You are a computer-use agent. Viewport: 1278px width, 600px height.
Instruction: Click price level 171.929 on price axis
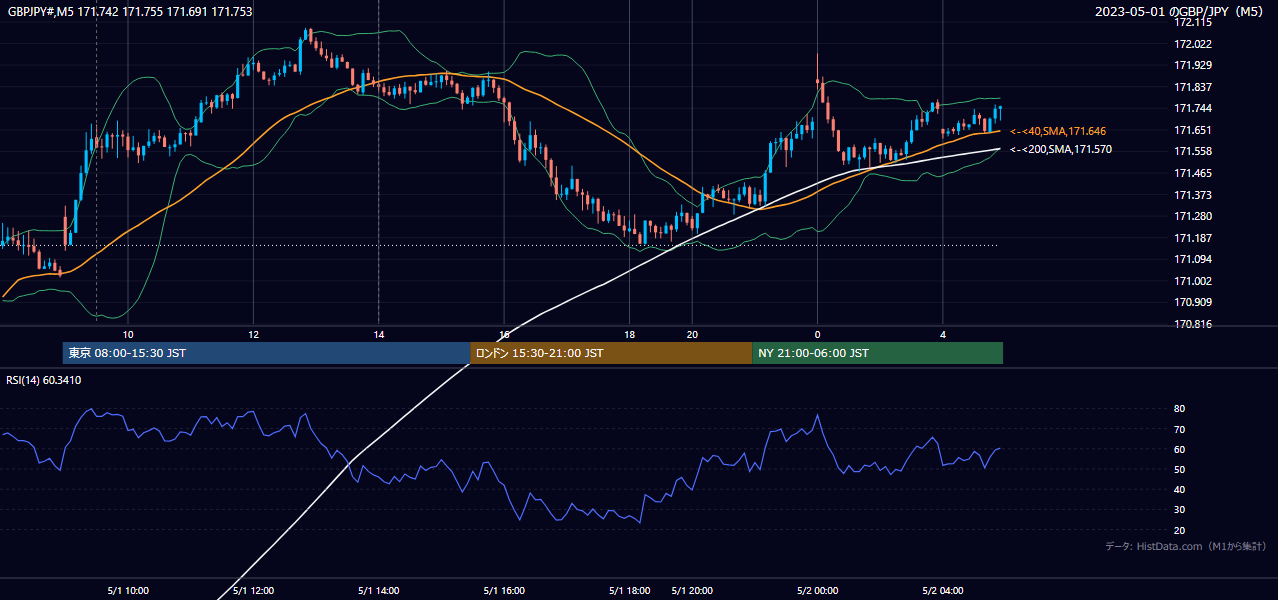pos(1194,65)
